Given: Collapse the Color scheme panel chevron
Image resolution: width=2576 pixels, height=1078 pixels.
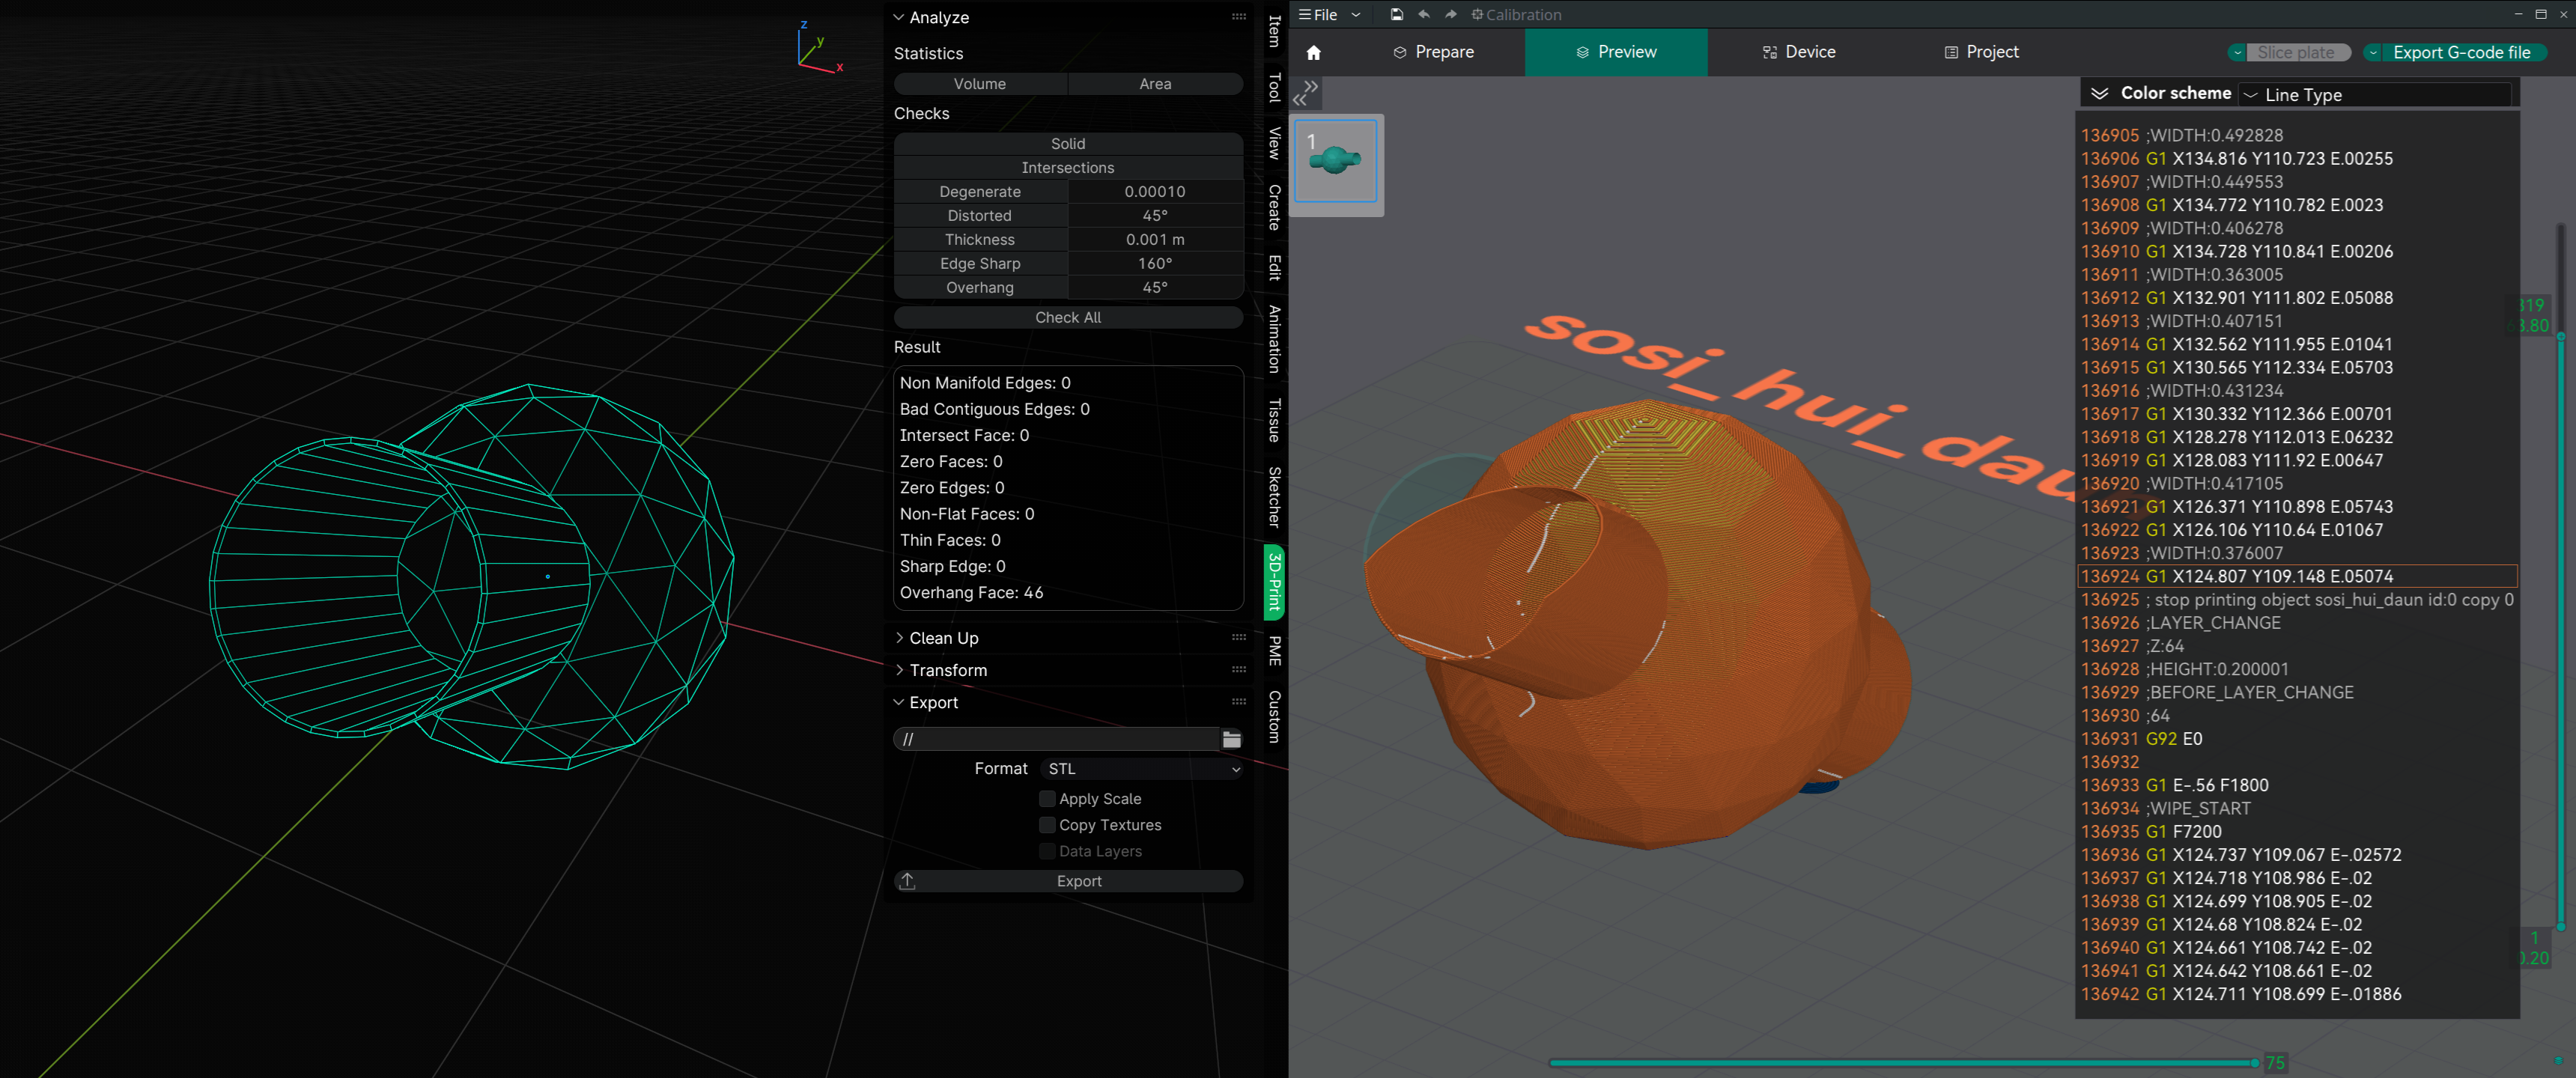Looking at the screenshot, I should (2100, 93).
